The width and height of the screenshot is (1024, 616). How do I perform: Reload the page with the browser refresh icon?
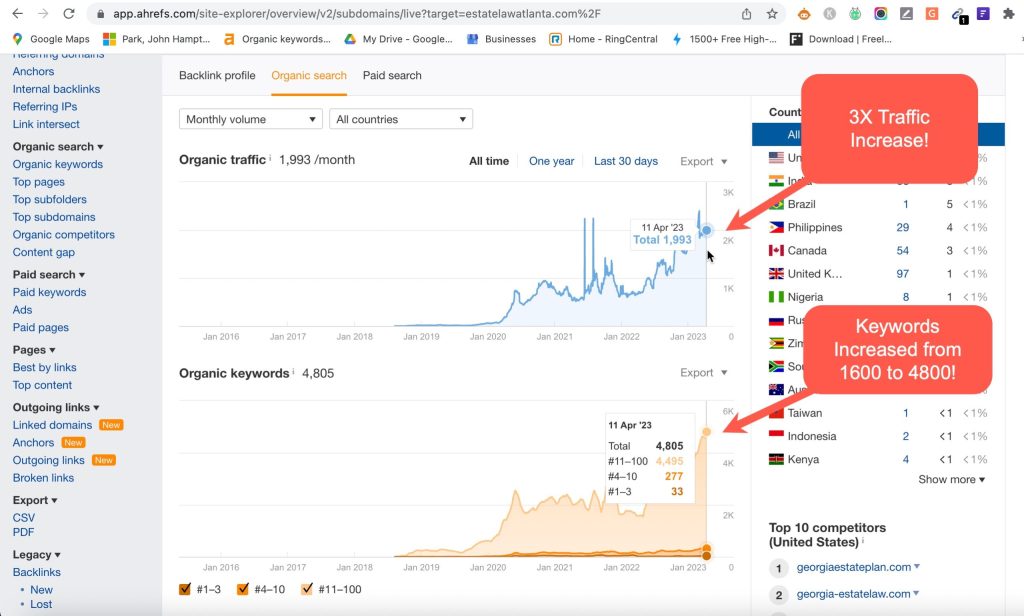click(68, 14)
